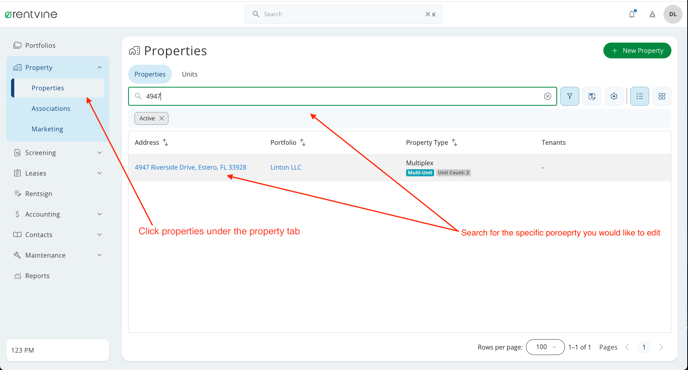
Task: Open Rows per page dropdown
Action: click(545, 347)
